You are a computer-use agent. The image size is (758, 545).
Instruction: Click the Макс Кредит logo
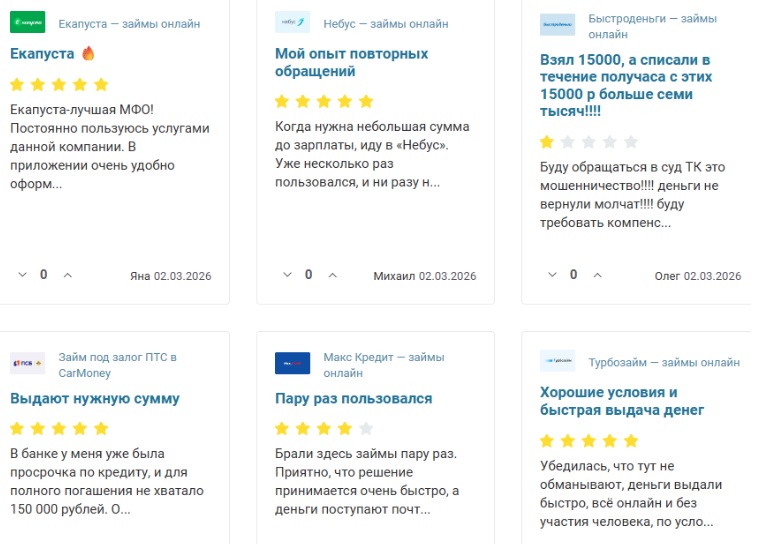(x=292, y=363)
